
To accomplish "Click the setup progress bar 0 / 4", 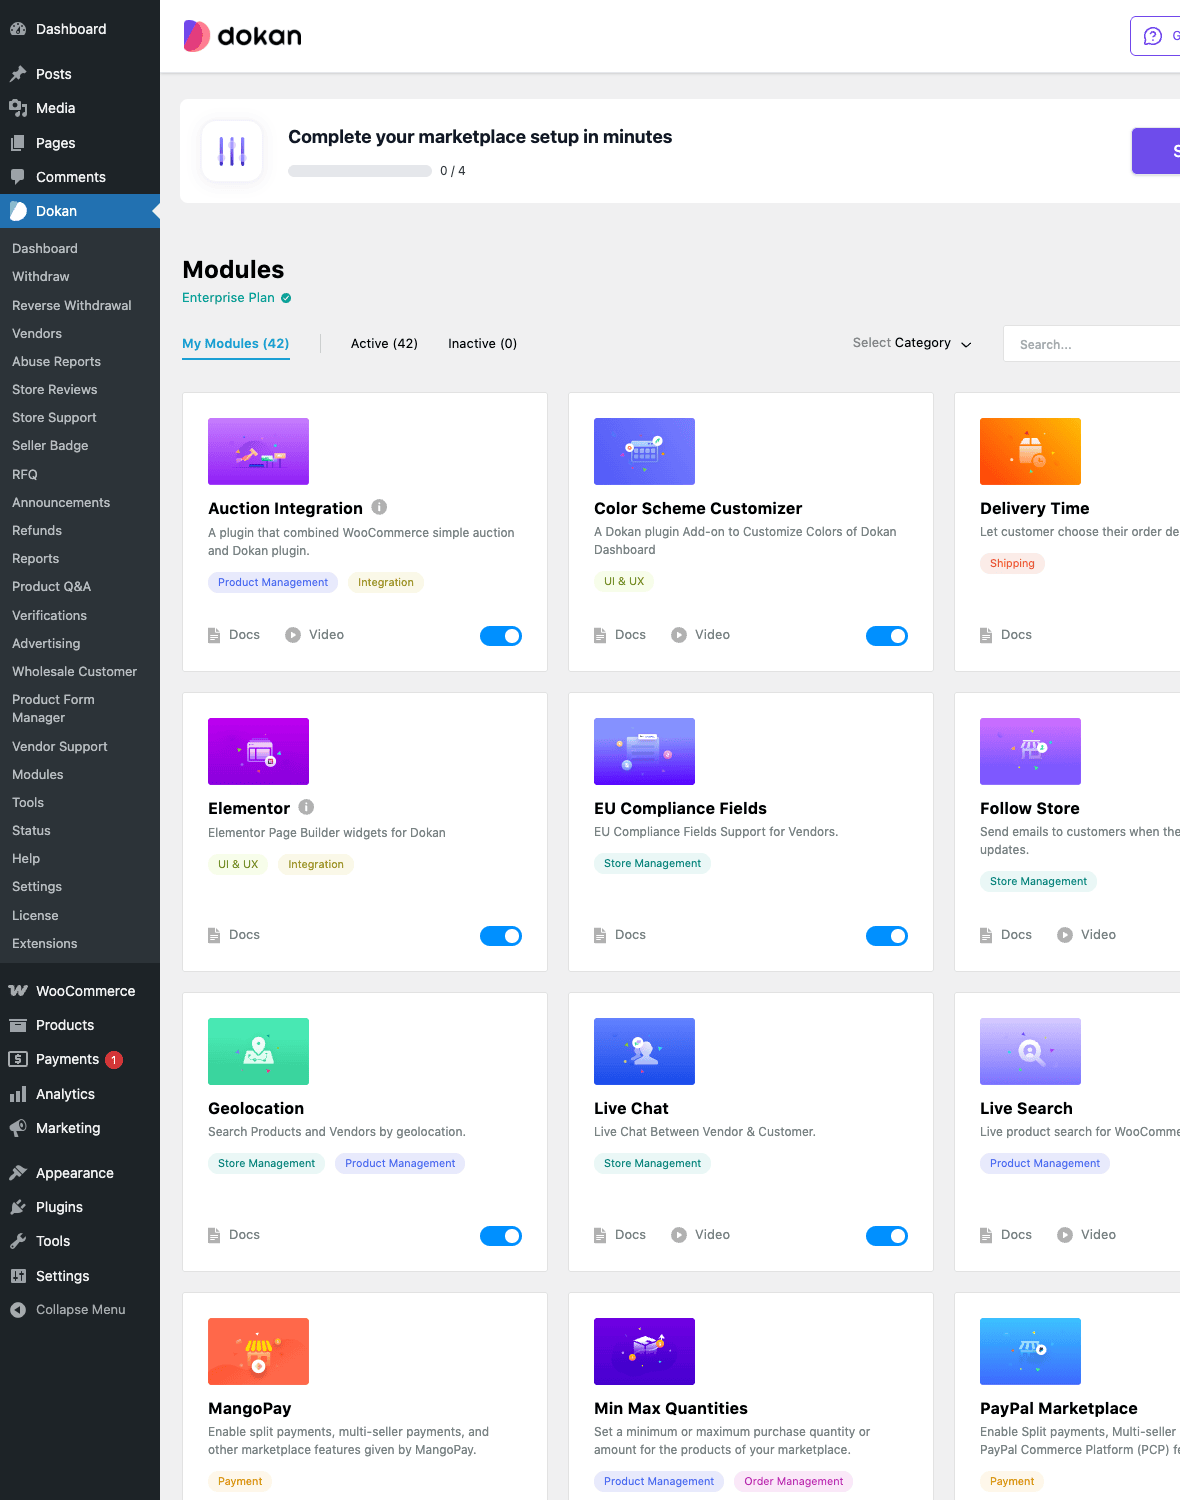I will coord(360,171).
